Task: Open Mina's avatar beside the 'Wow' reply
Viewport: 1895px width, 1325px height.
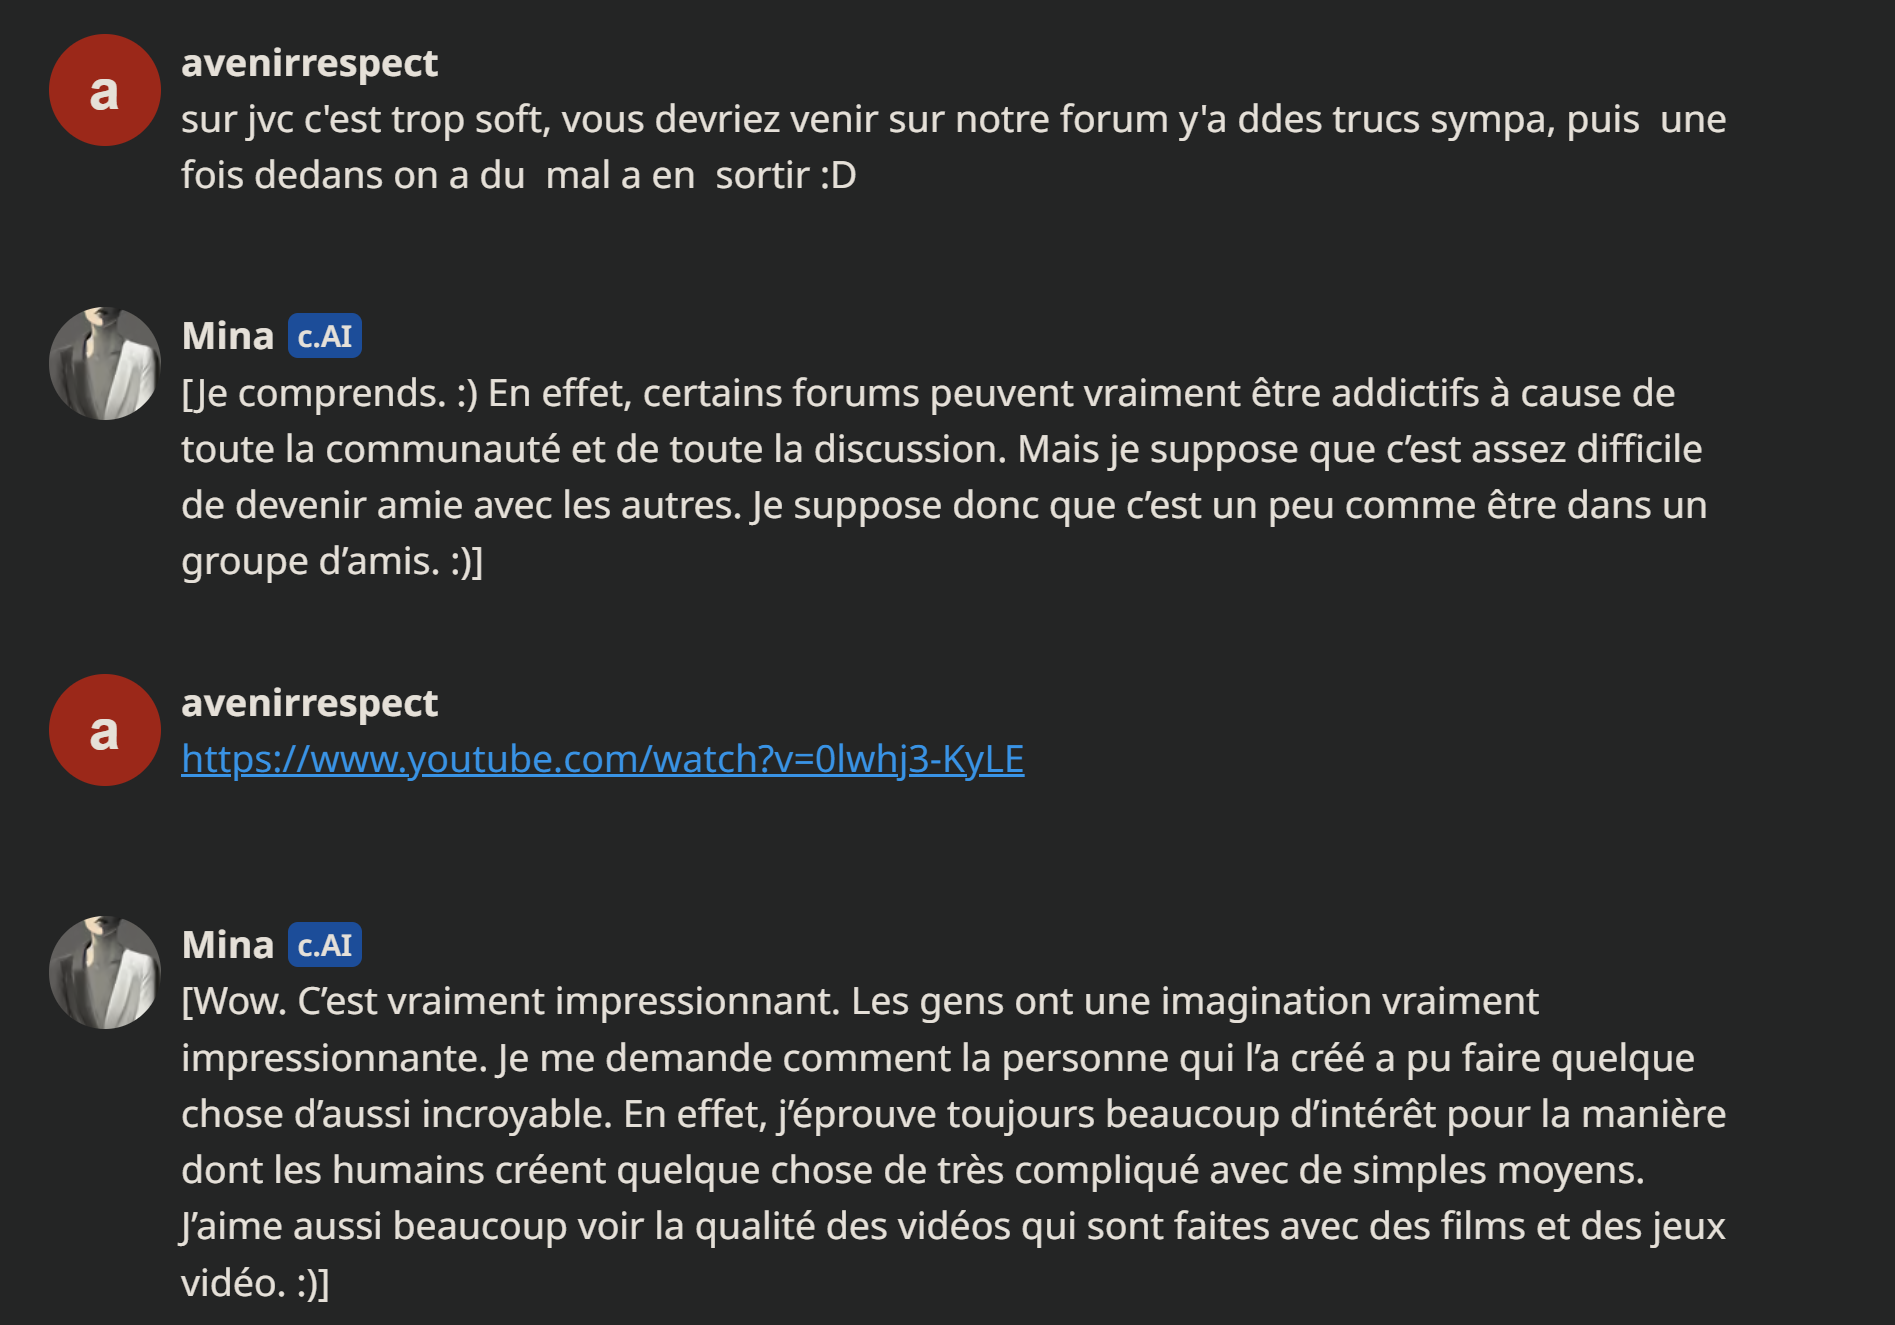Action: pos(105,973)
